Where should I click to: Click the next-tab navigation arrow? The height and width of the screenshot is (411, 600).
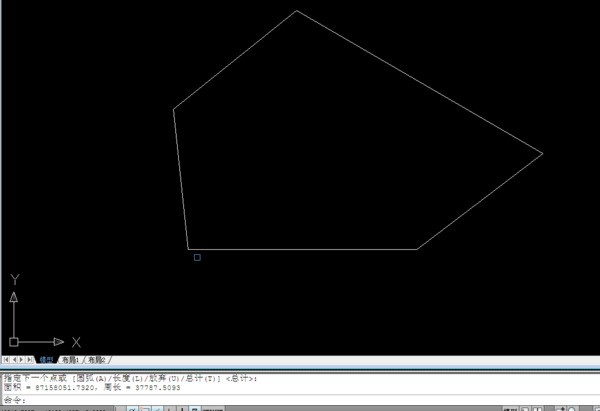tap(22, 359)
